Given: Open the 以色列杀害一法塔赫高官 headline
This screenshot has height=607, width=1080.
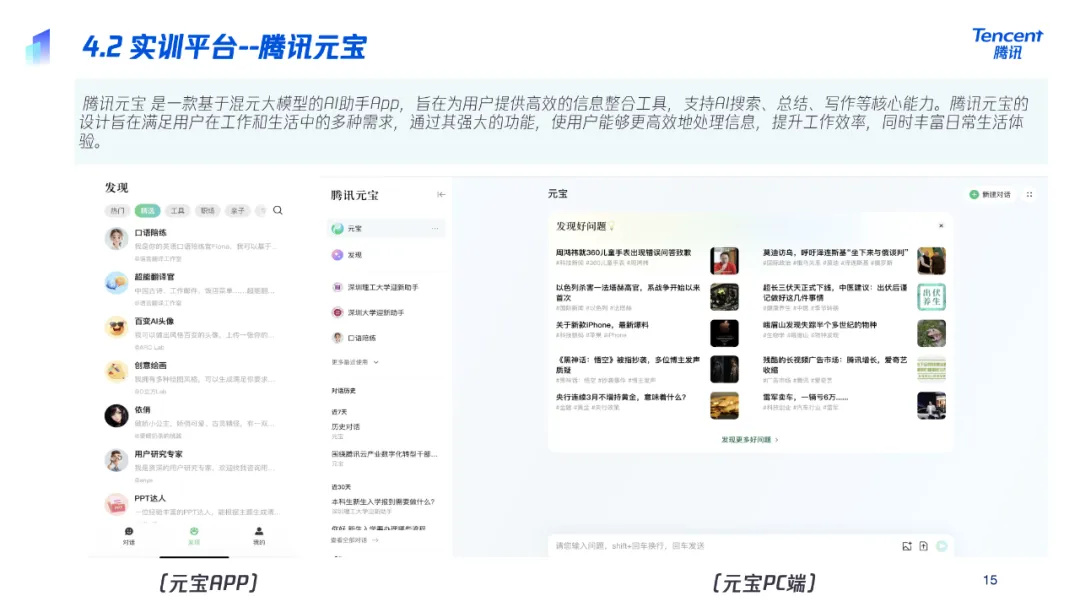Looking at the screenshot, I should 628,293.
